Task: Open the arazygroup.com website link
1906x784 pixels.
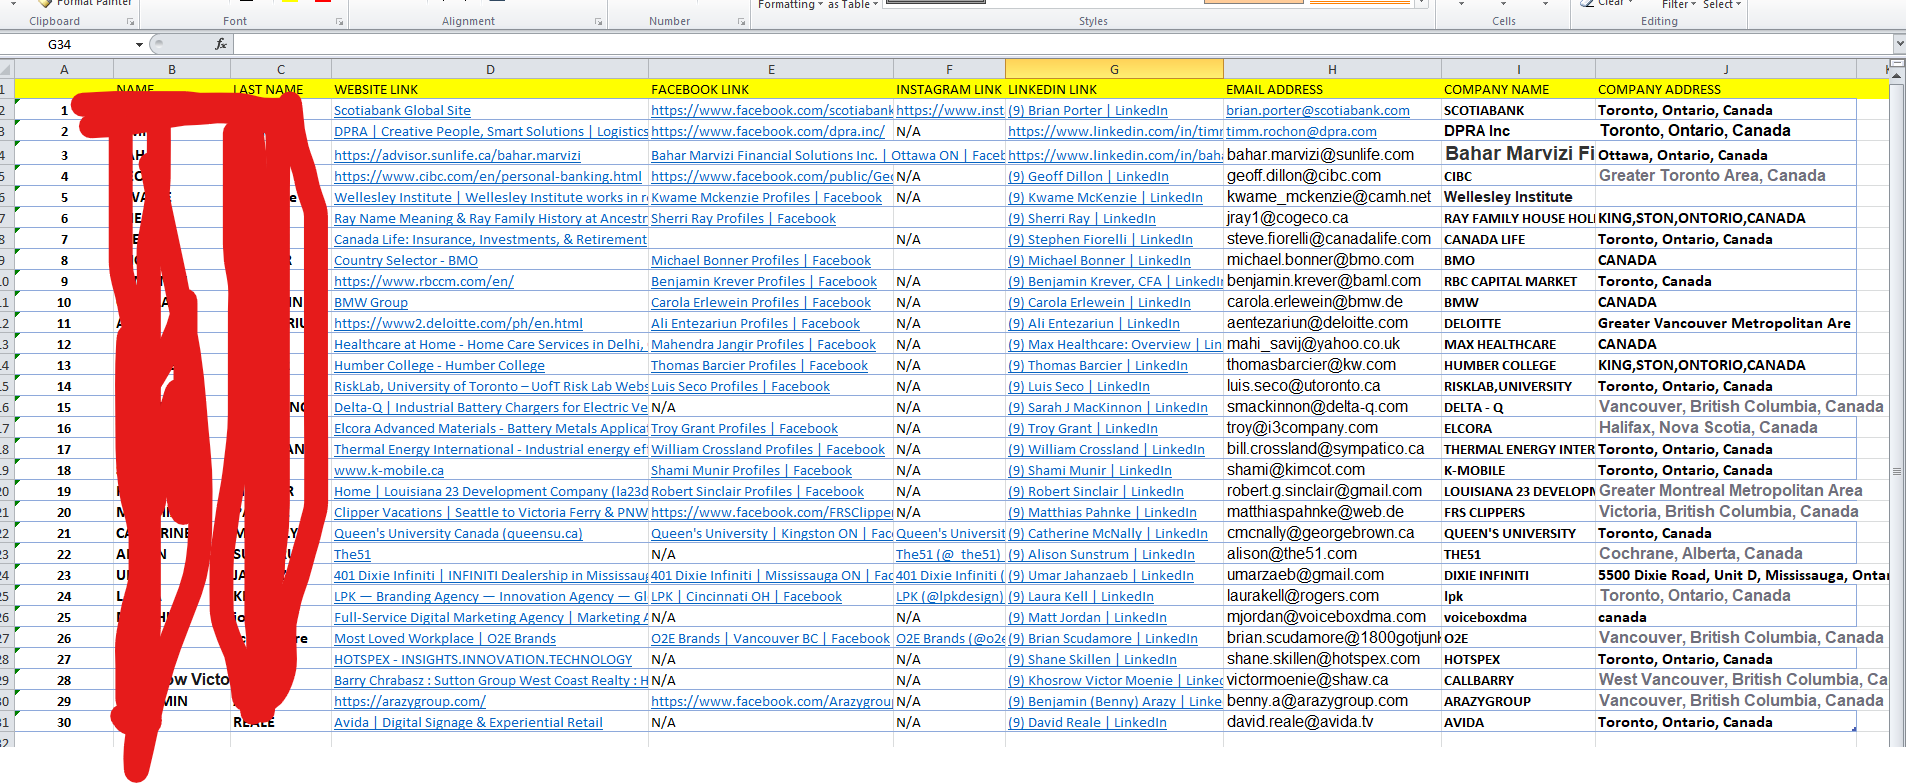Action: coord(410,702)
